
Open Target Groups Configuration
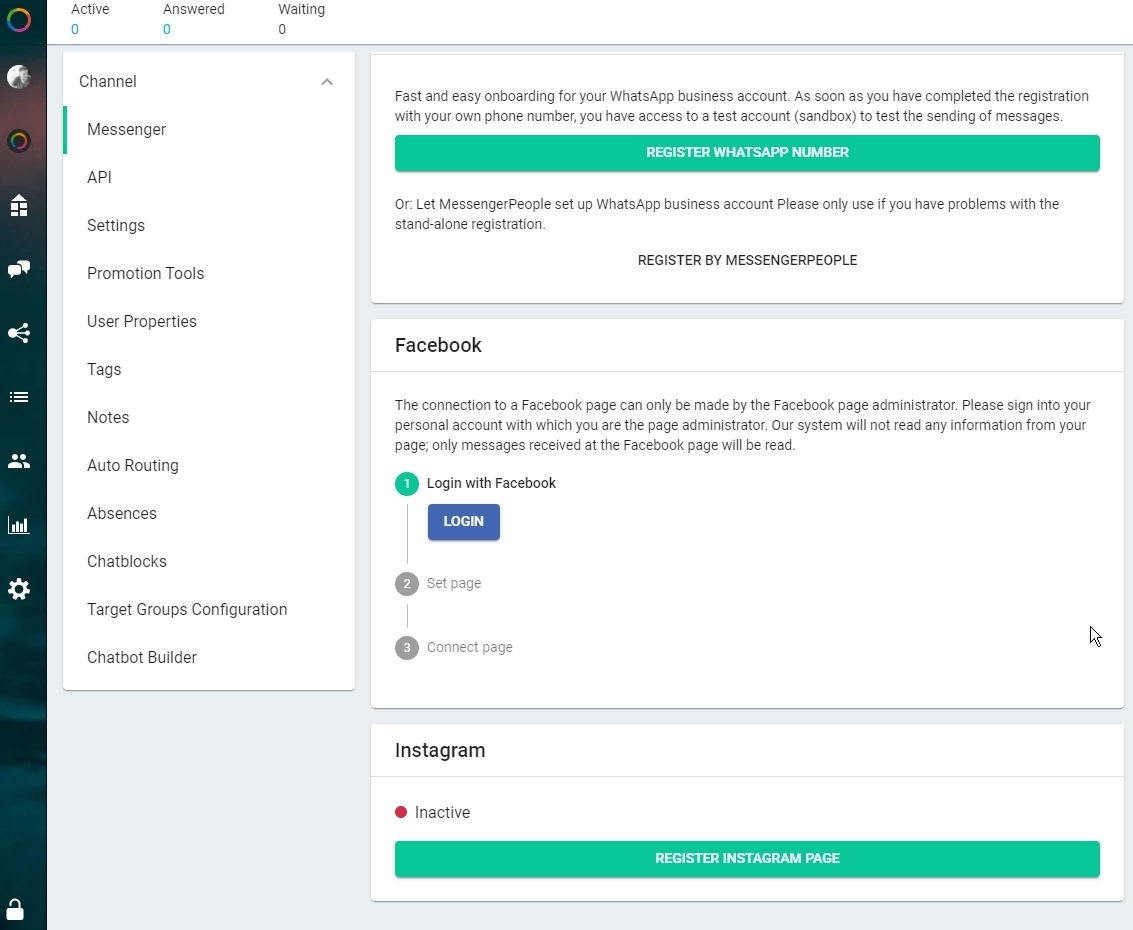pos(209,610)
